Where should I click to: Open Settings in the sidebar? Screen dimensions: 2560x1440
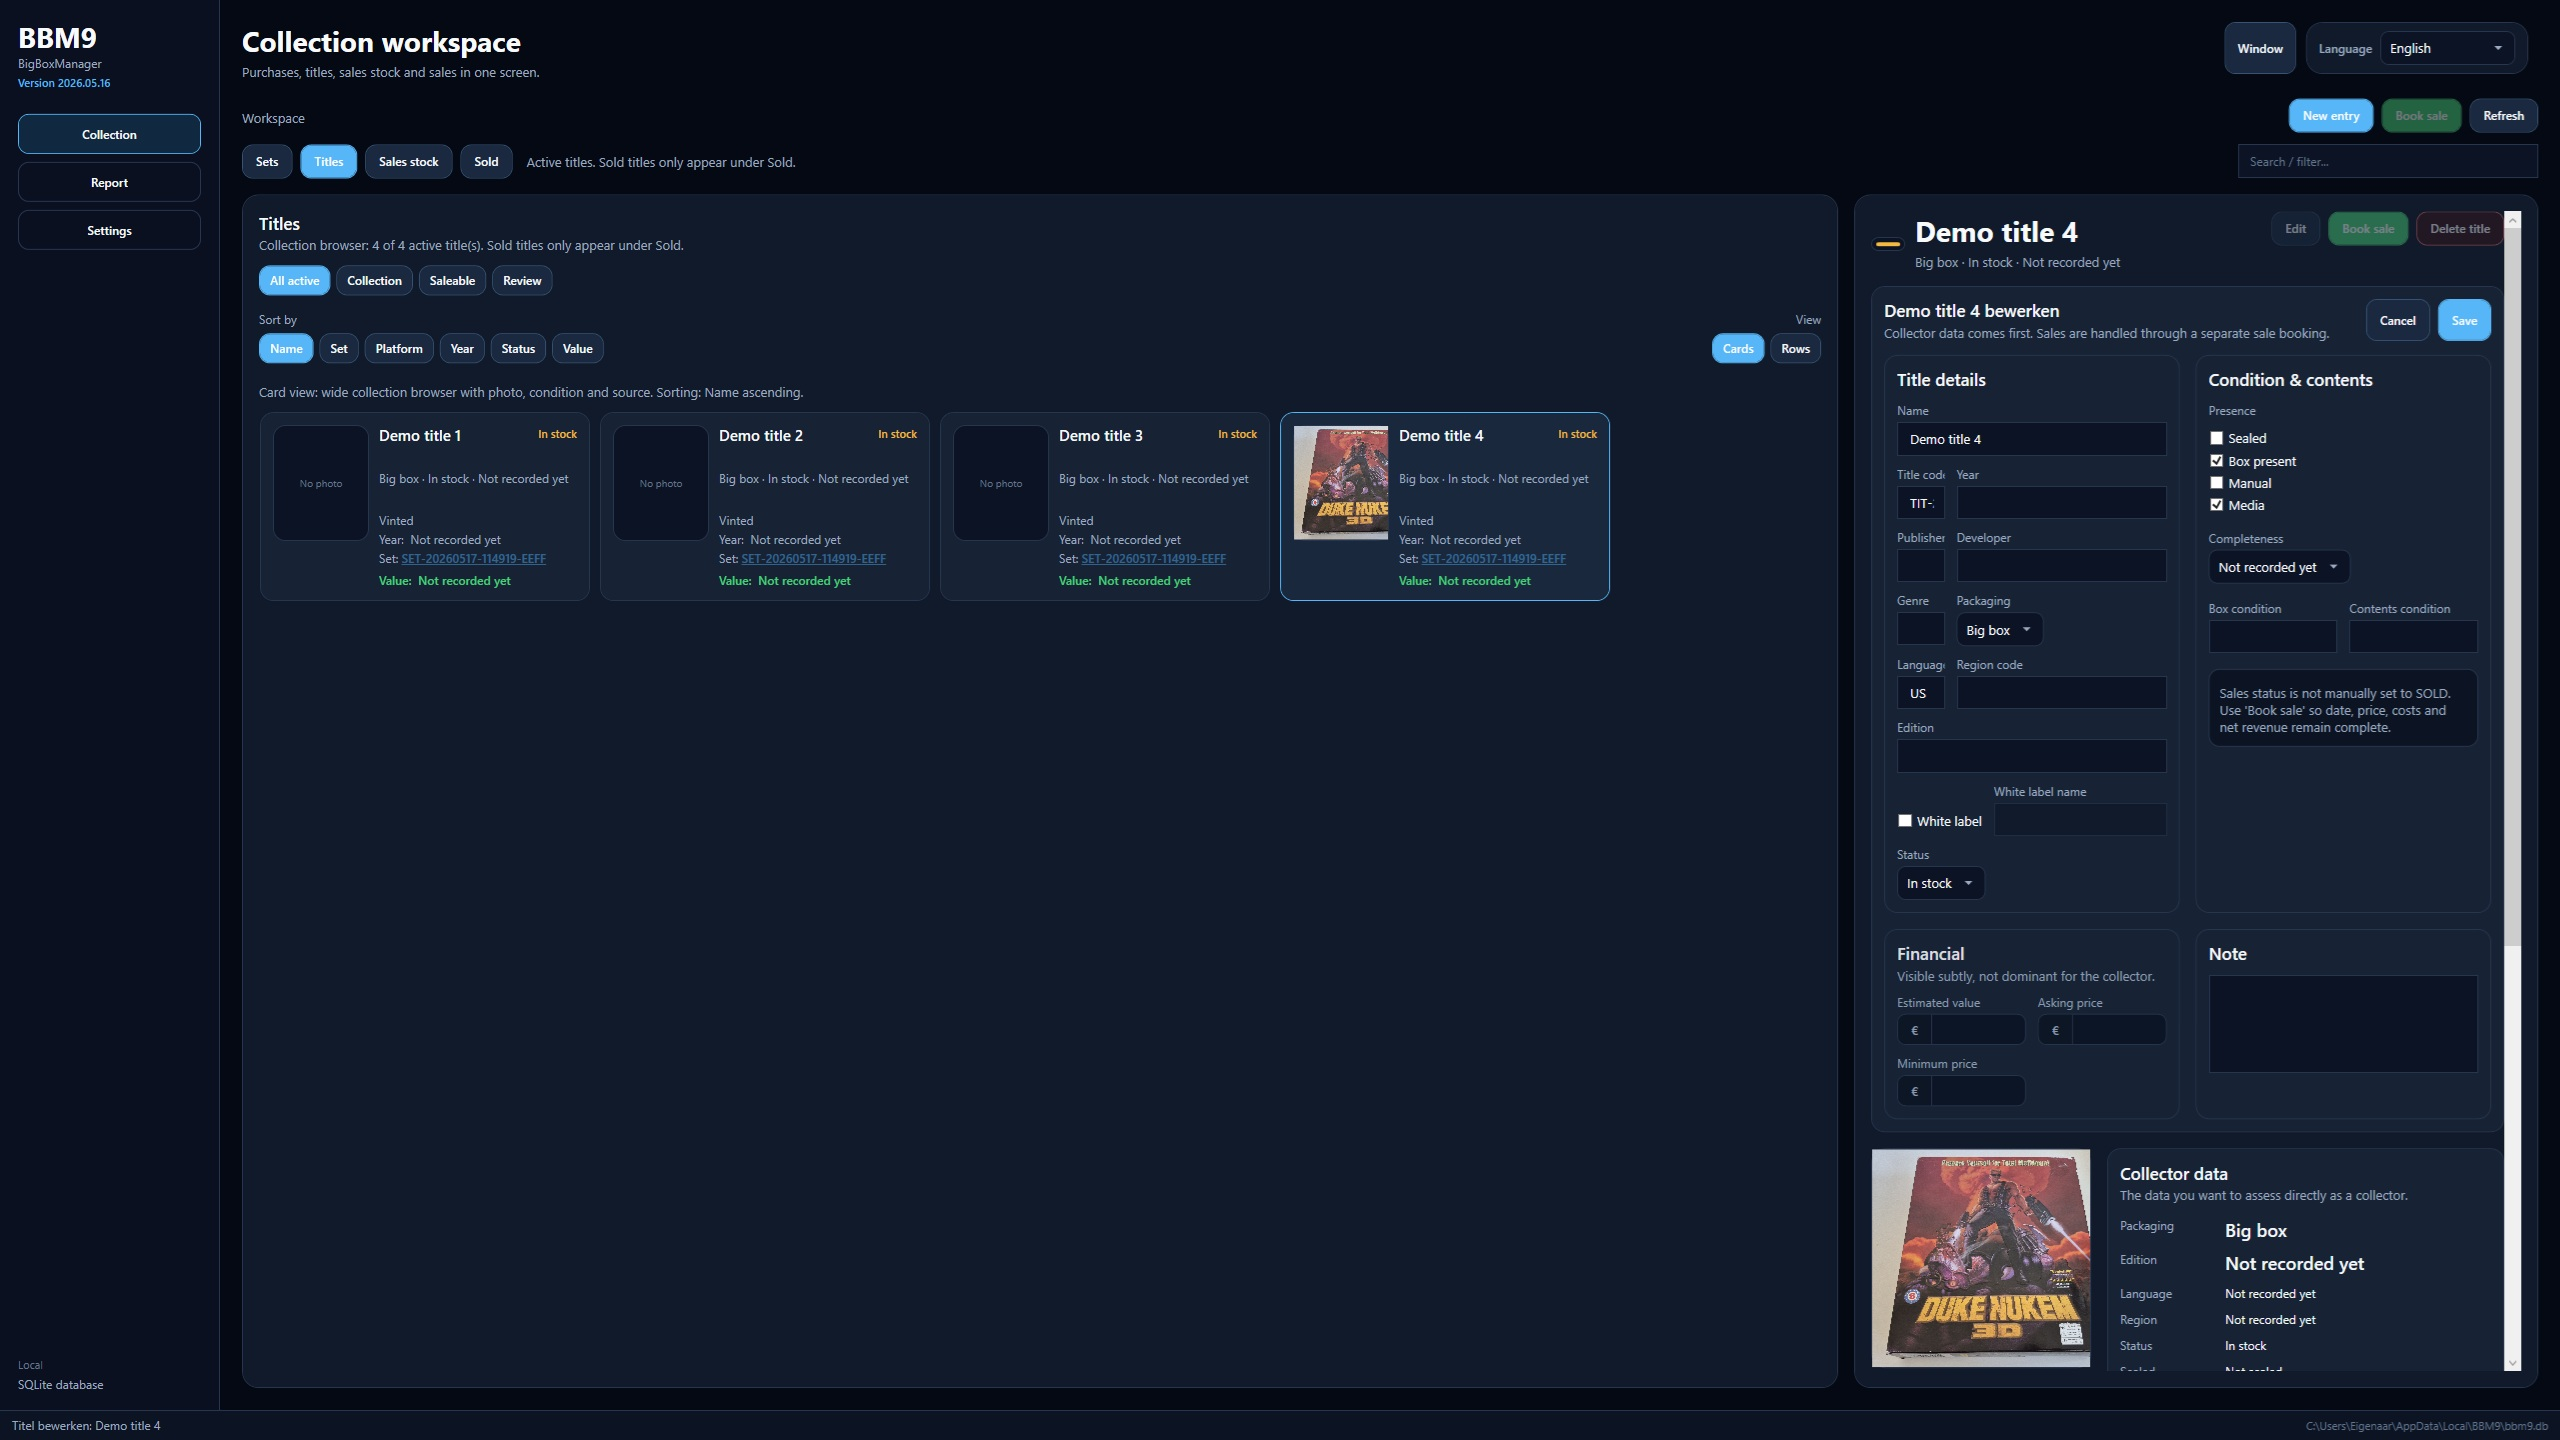click(109, 231)
